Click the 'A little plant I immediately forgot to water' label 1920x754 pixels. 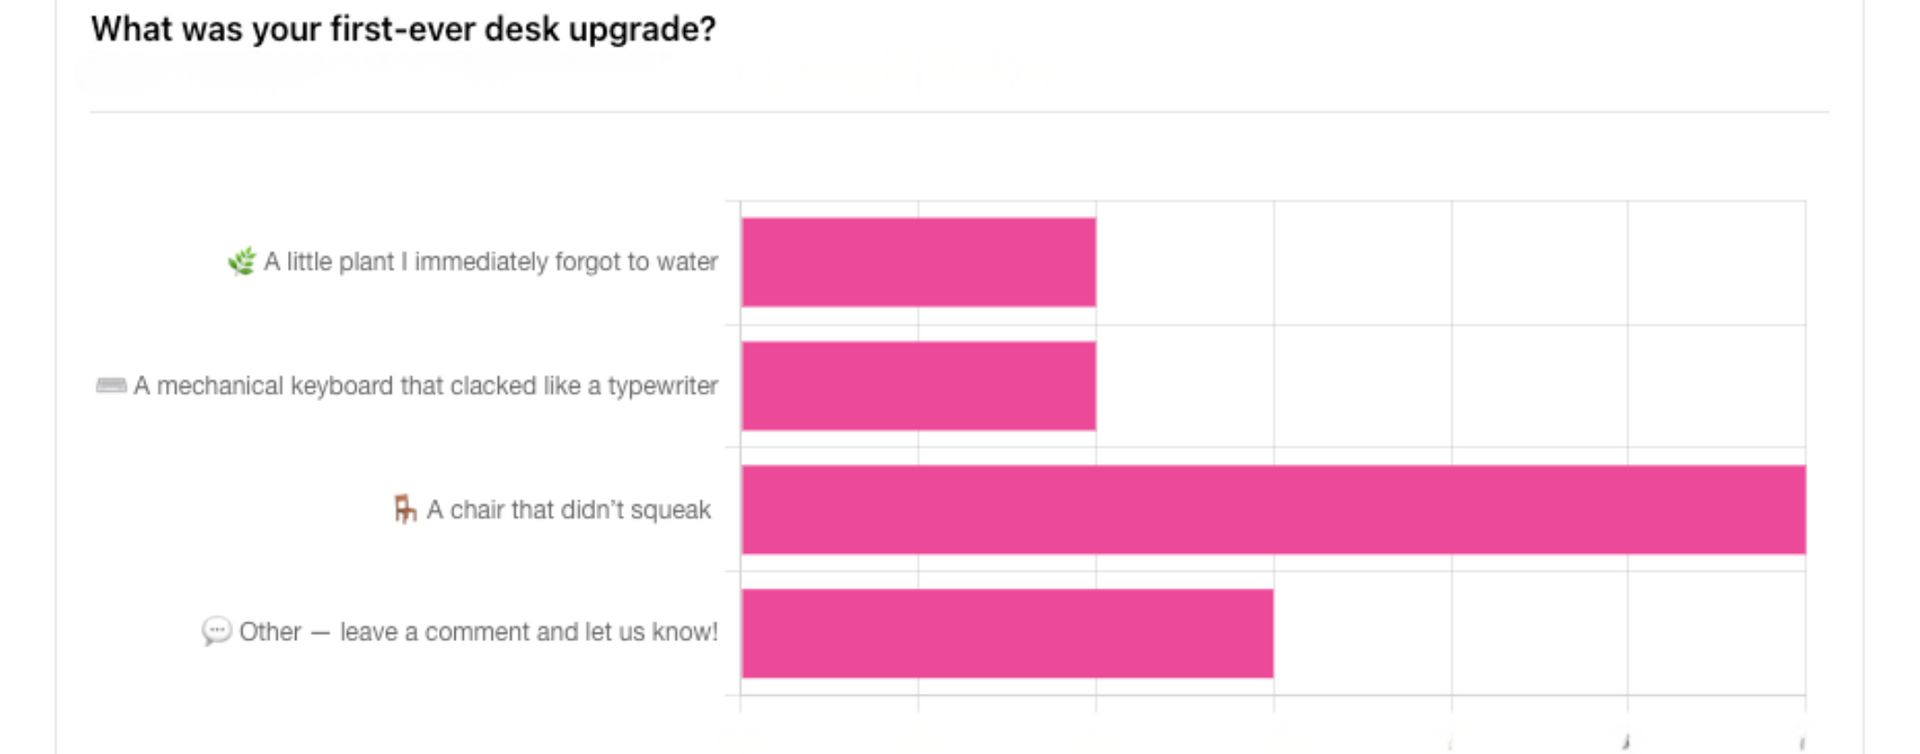tap(490, 262)
